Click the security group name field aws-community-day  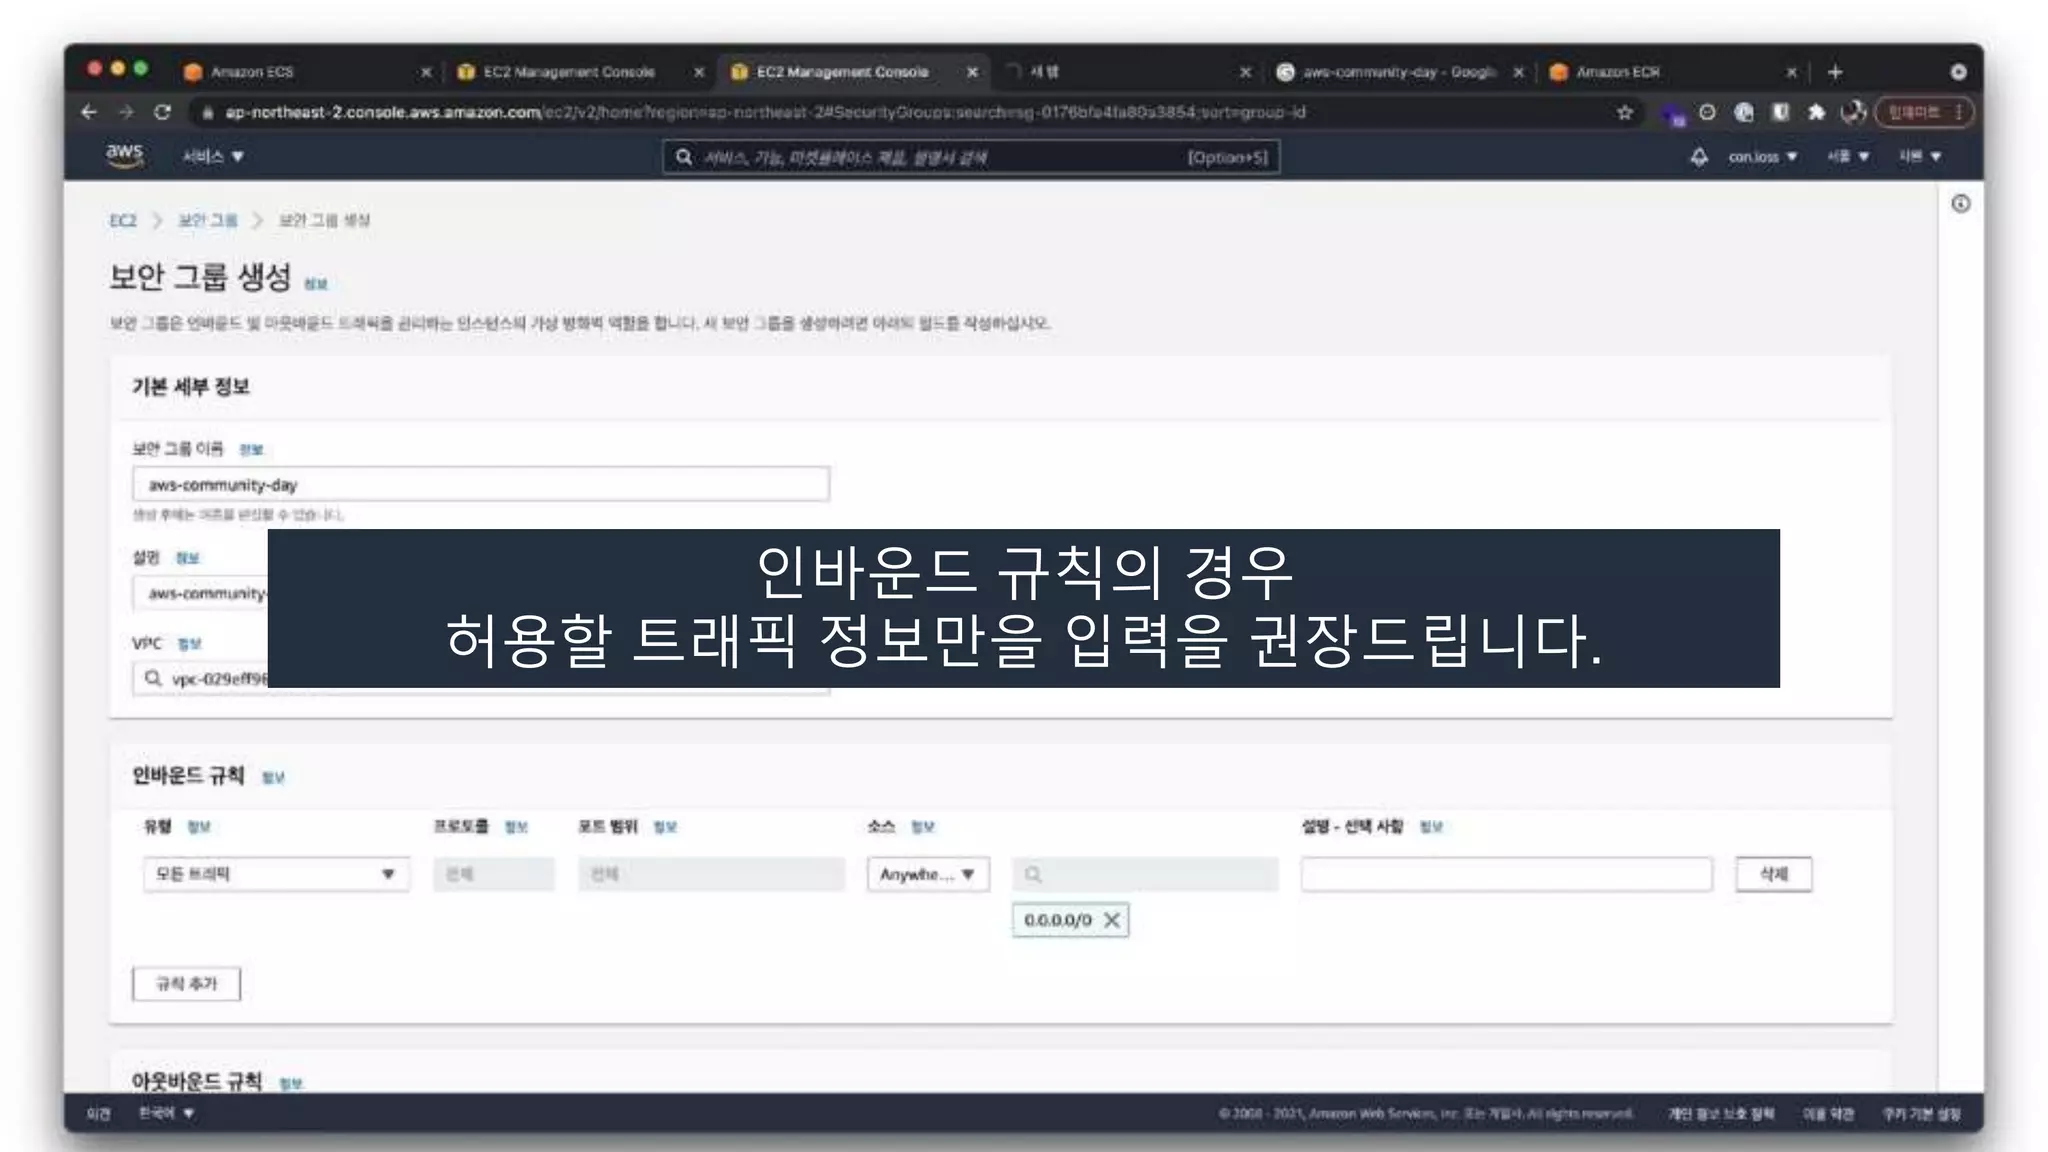(x=481, y=484)
